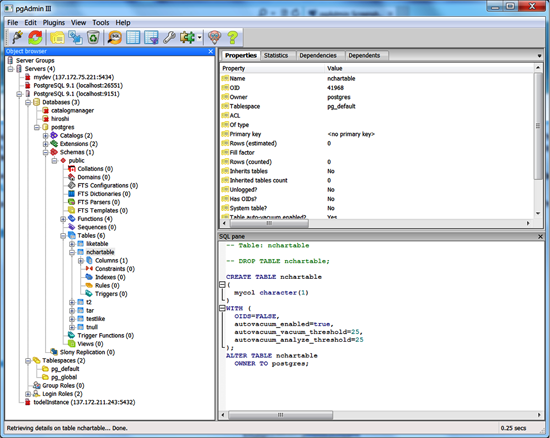Open the File menu
Viewport: 550px width, 438px height.
point(13,22)
